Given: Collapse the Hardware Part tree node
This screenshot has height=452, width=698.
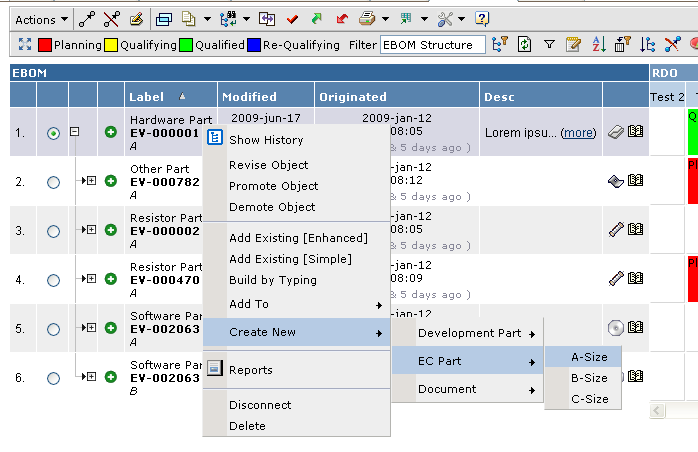Looking at the screenshot, I should pyautogui.click(x=74, y=132).
